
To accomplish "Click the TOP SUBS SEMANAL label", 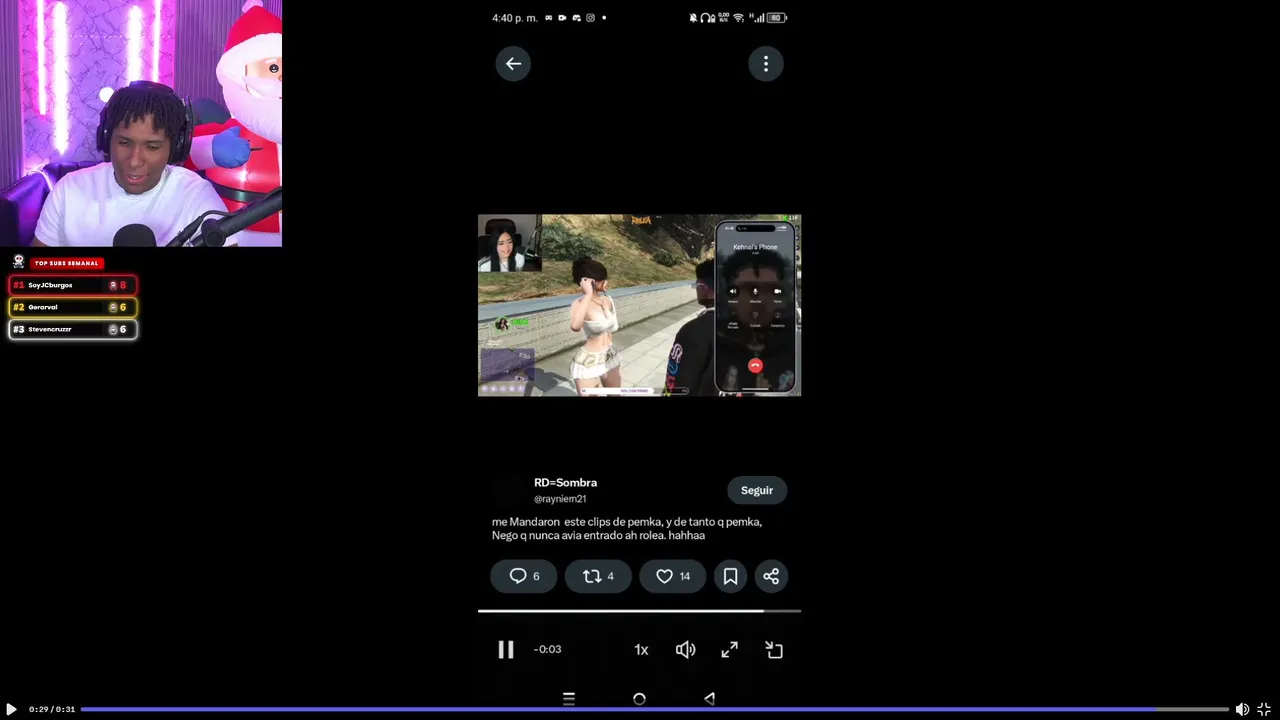I will tap(67, 263).
